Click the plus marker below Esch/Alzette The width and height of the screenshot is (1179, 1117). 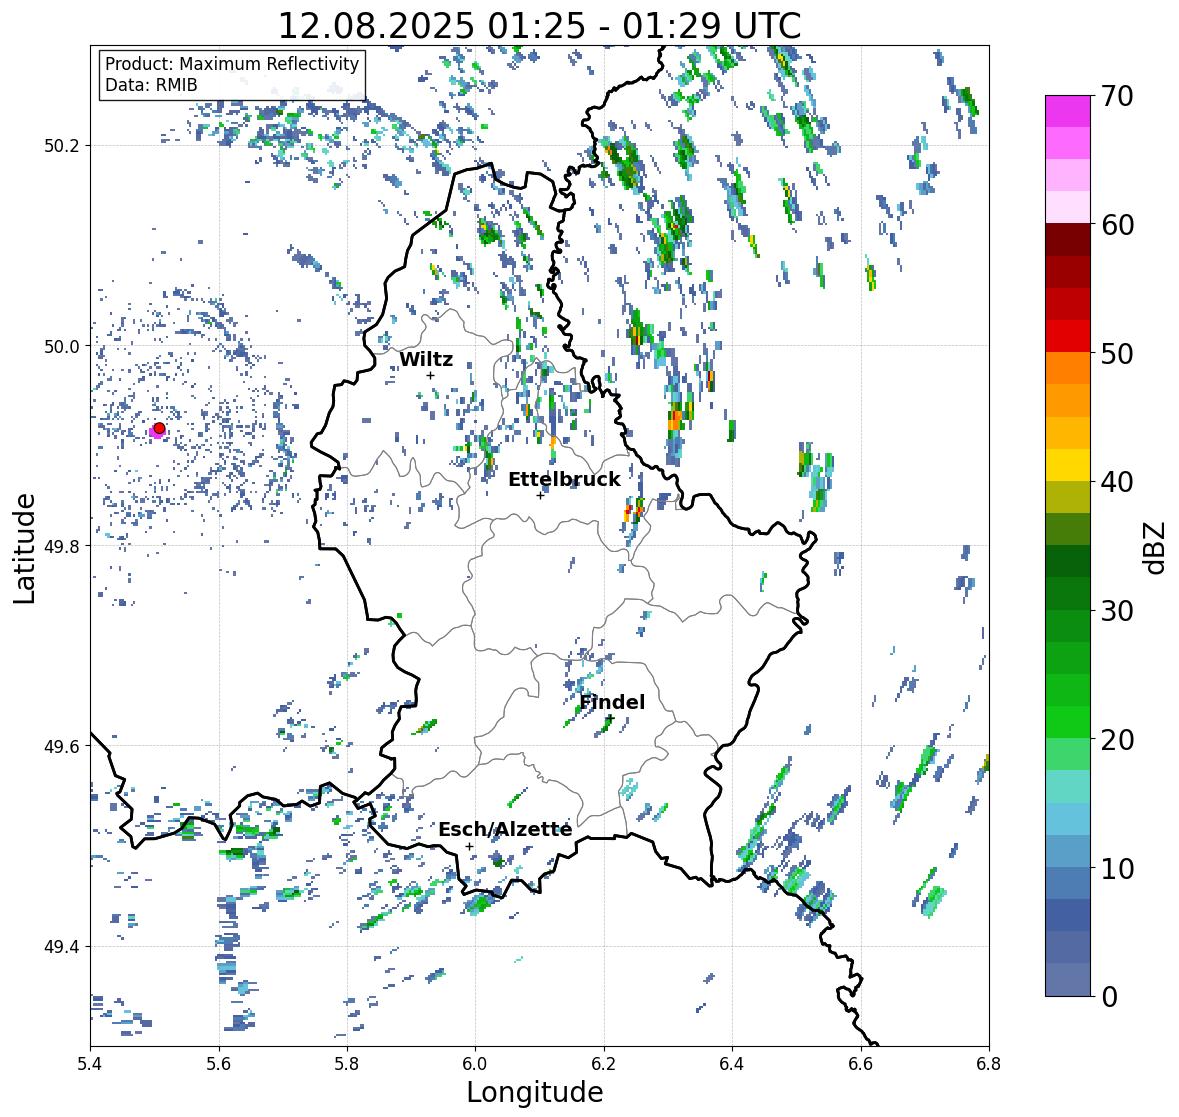(469, 846)
